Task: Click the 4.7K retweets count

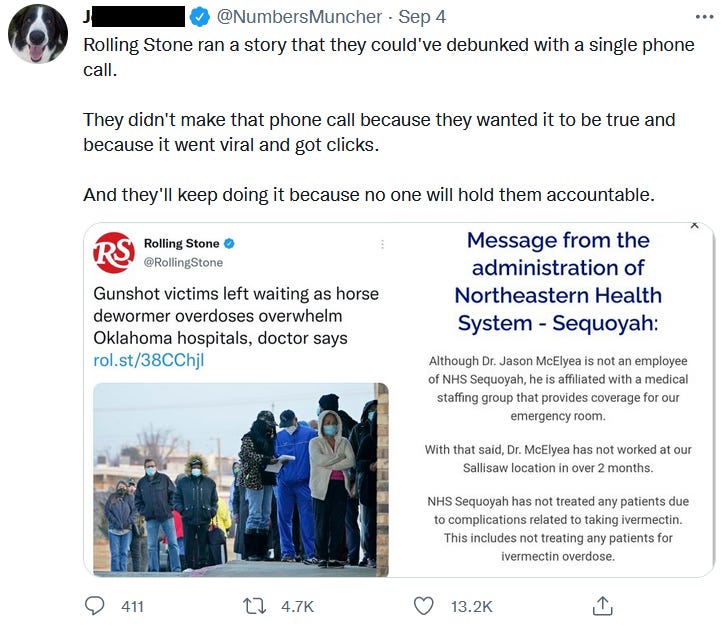Action: coord(298,607)
